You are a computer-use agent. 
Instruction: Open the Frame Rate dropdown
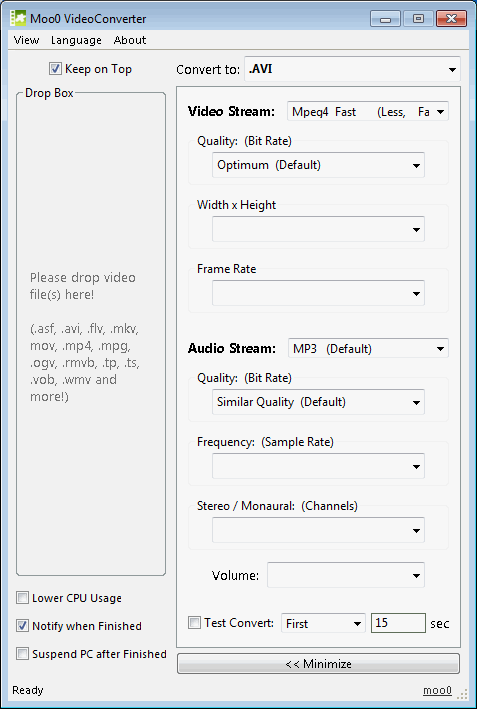click(318, 293)
